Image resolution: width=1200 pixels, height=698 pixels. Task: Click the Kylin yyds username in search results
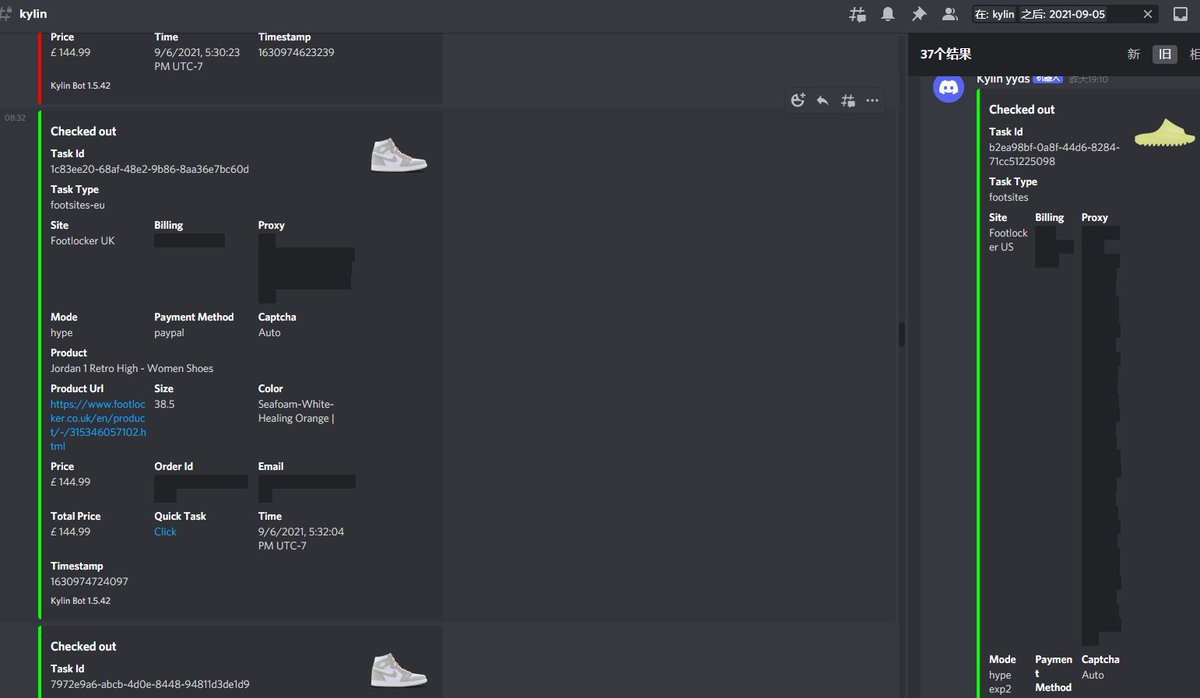coord(1003,78)
